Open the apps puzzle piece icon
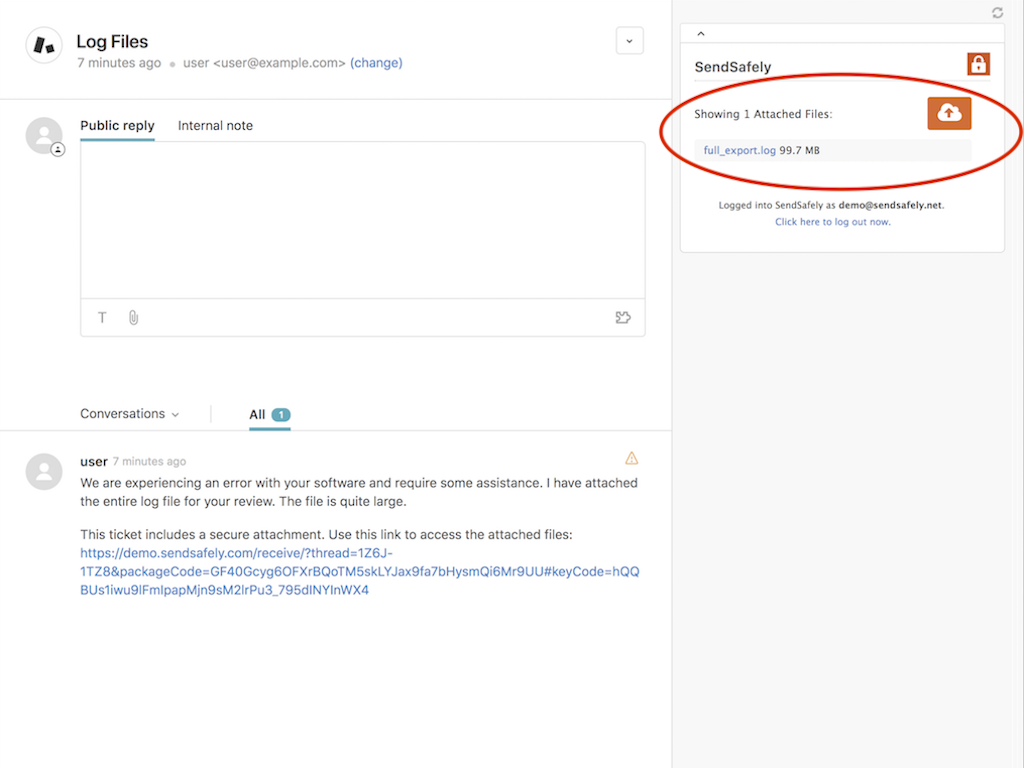 623,318
